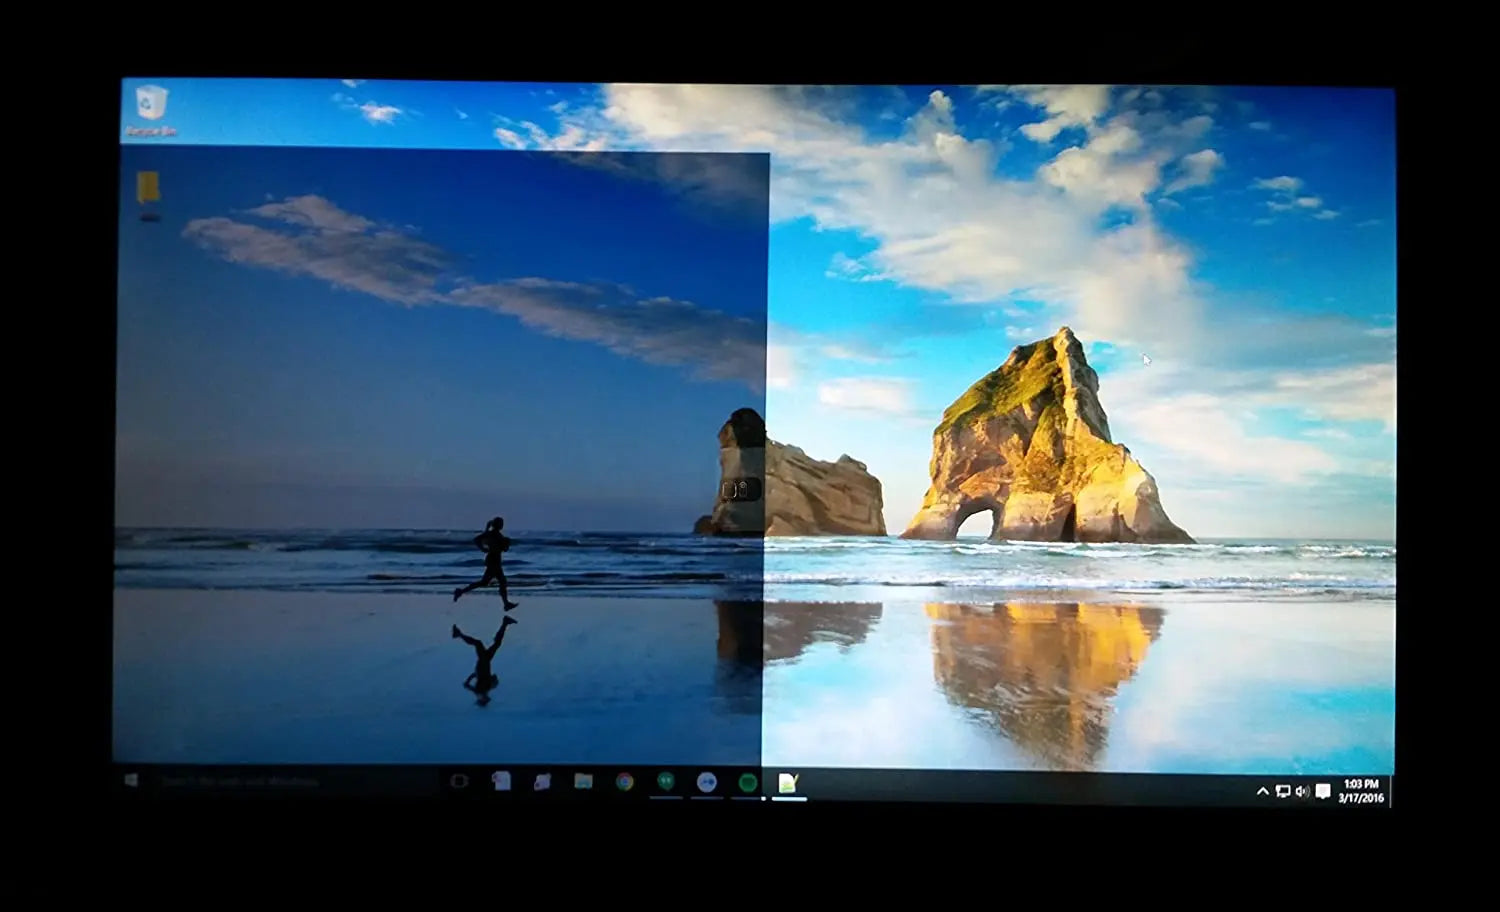Switch to the green Hangouts taskbar app
This screenshot has width=1500, height=912.
(666, 782)
